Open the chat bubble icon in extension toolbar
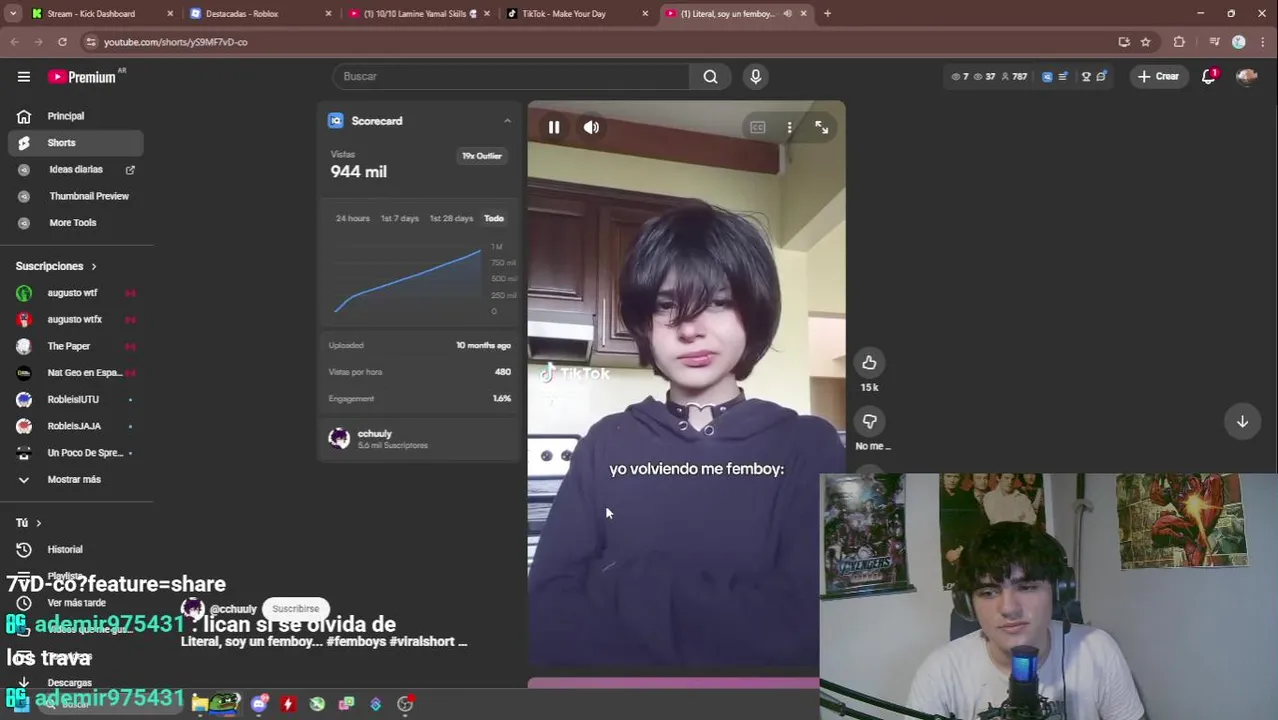This screenshot has height=720, width=1278. coord(1101,76)
